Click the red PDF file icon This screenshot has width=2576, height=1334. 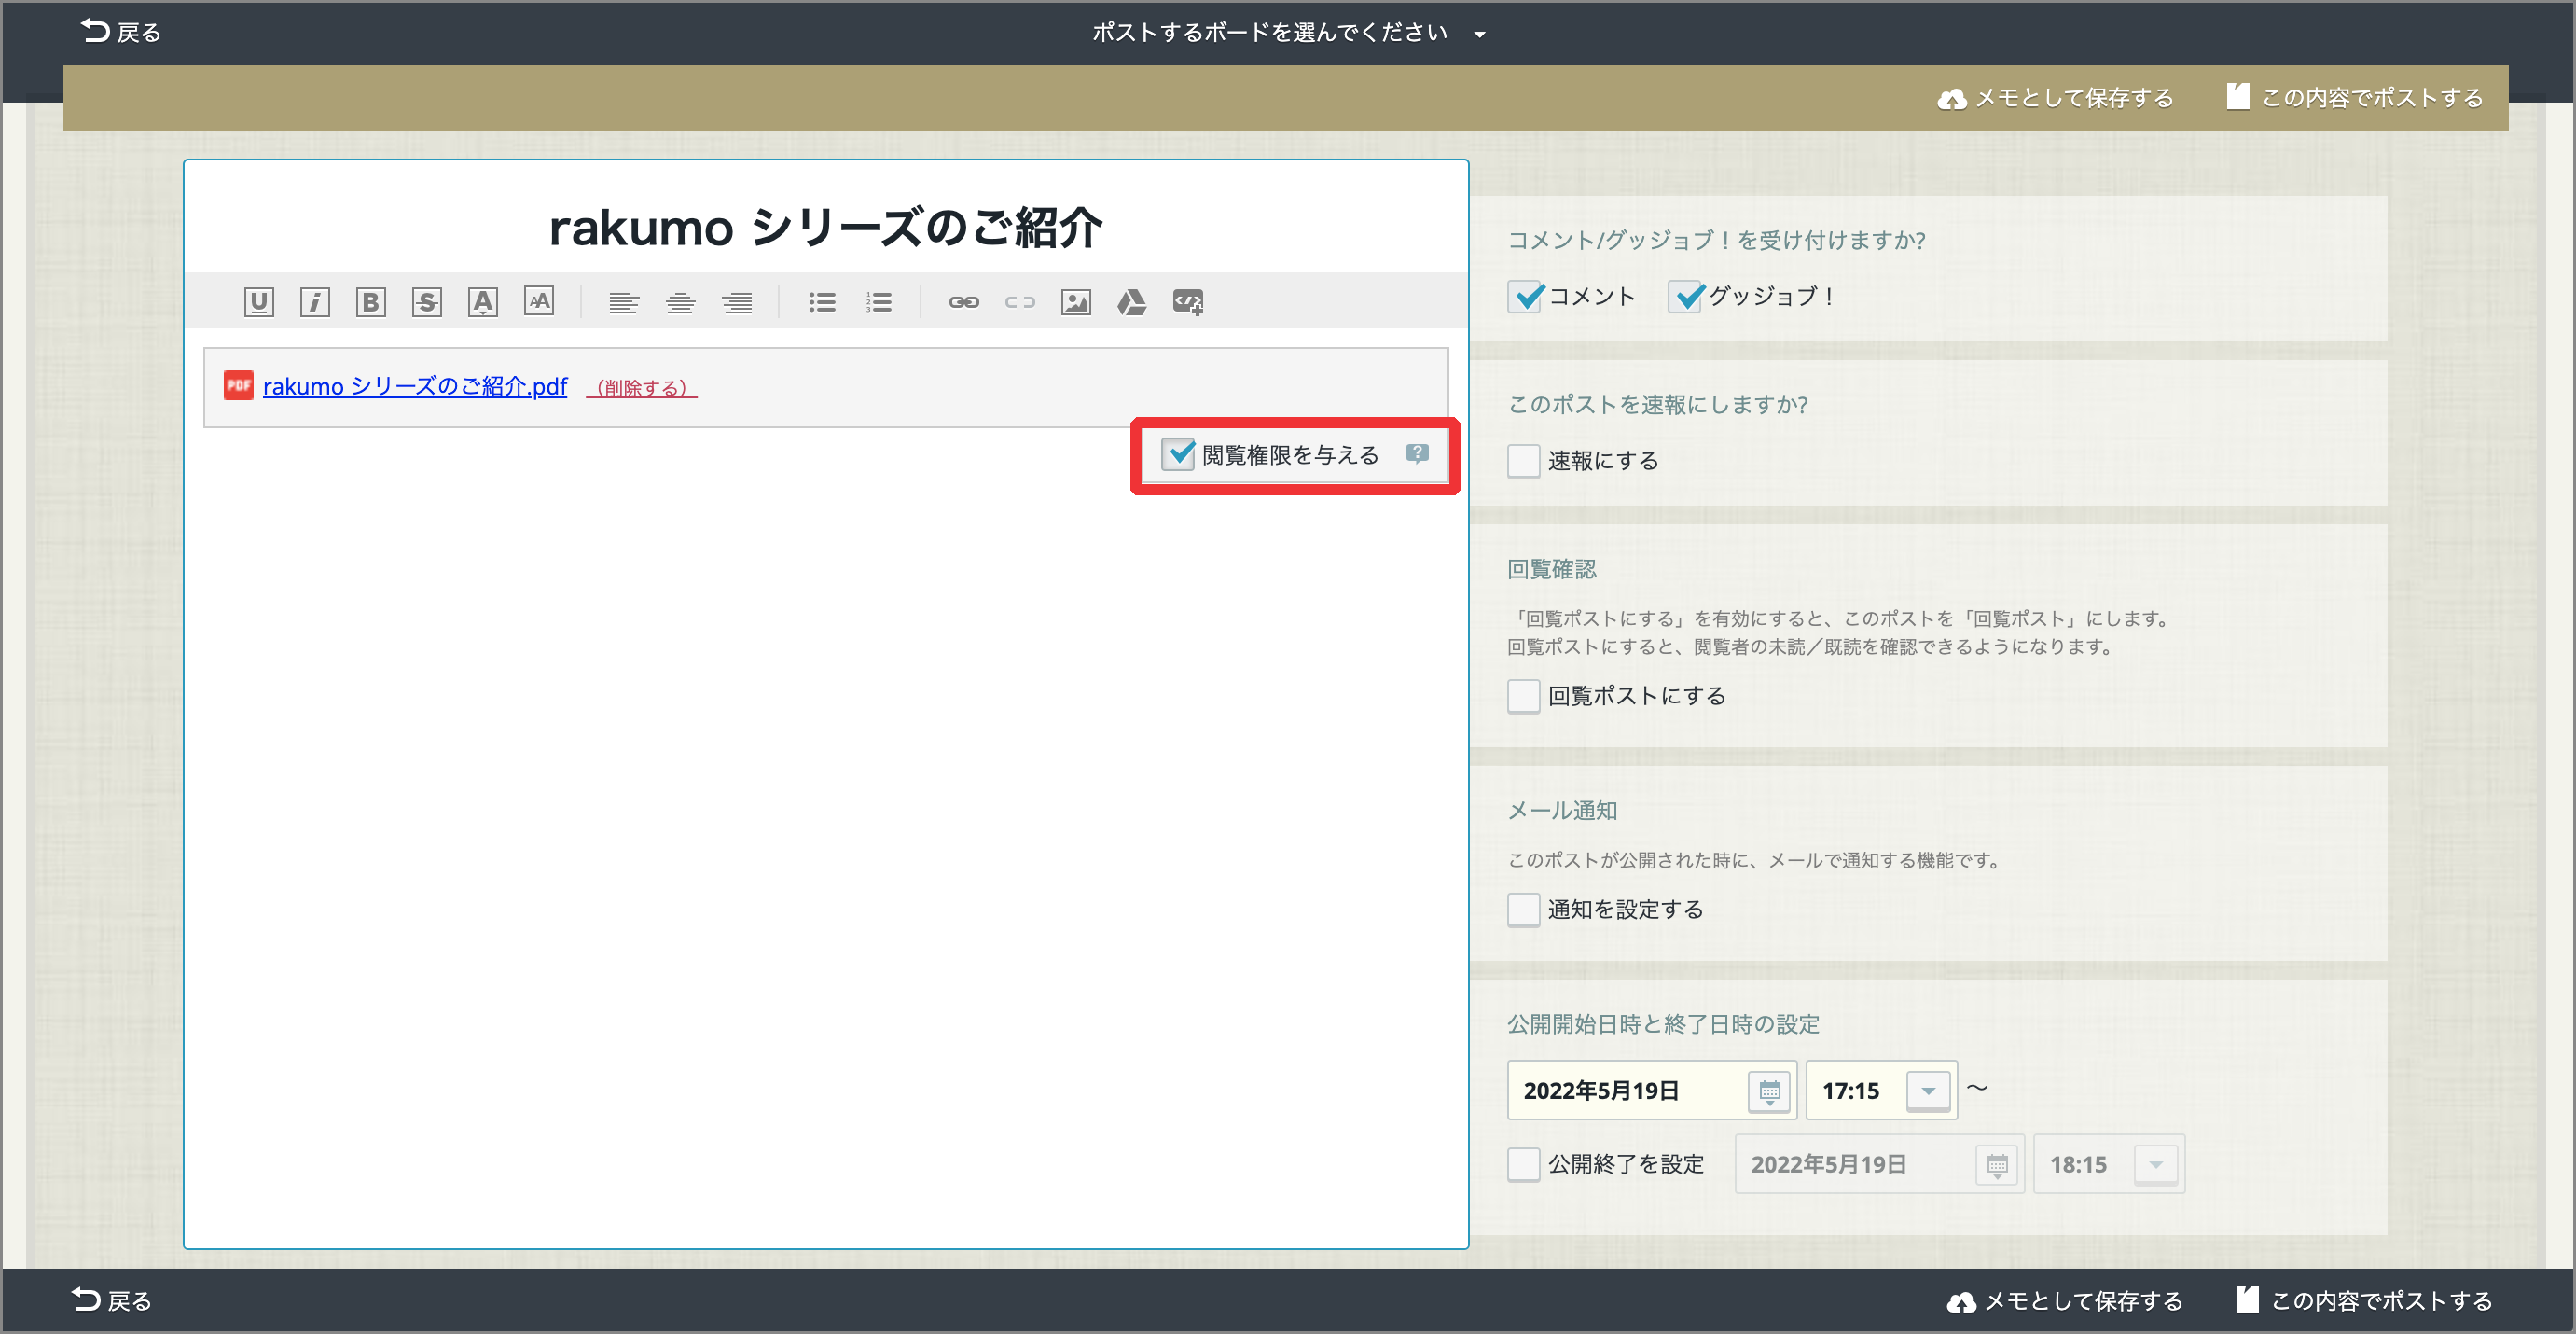[238, 386]
